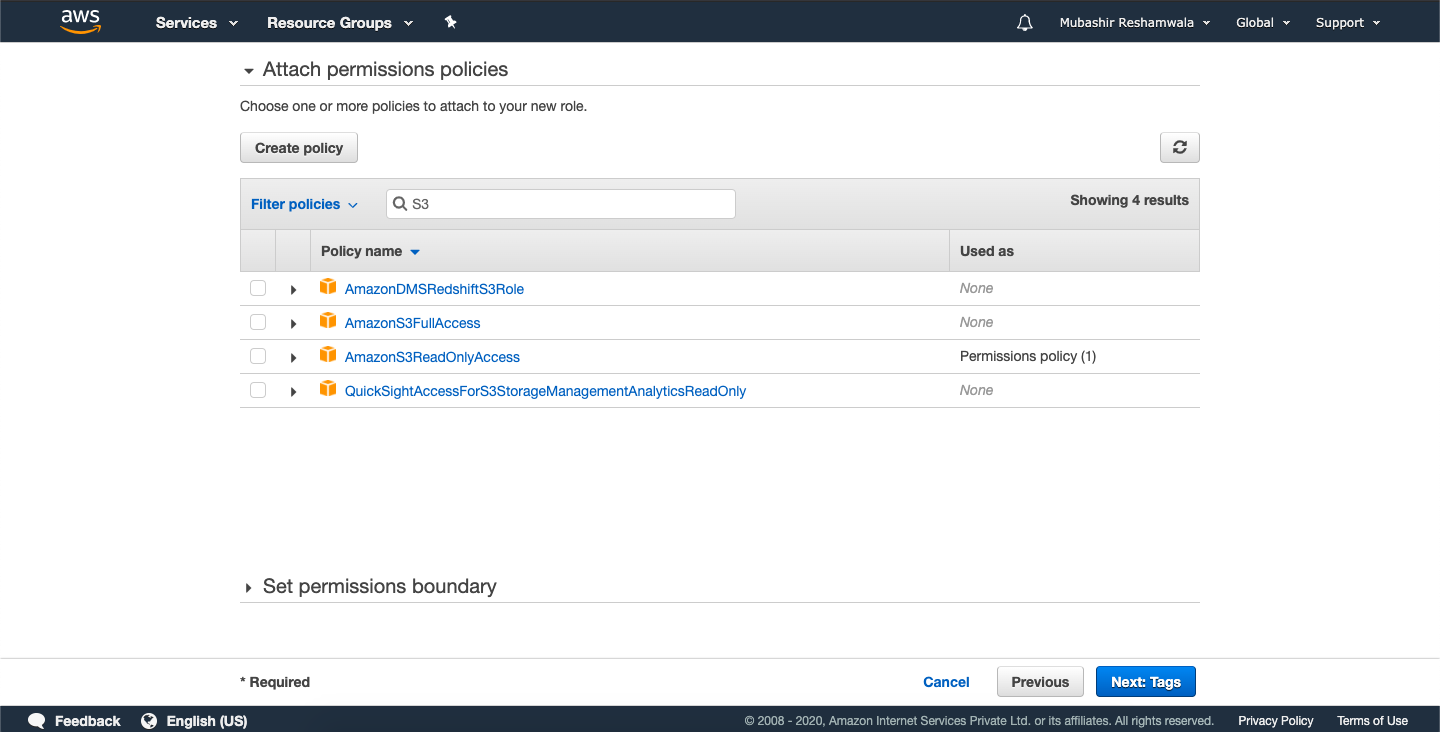Open the Global region menu
Viewport: 1440px width, 732px height.
click(x=1263, y=22)
